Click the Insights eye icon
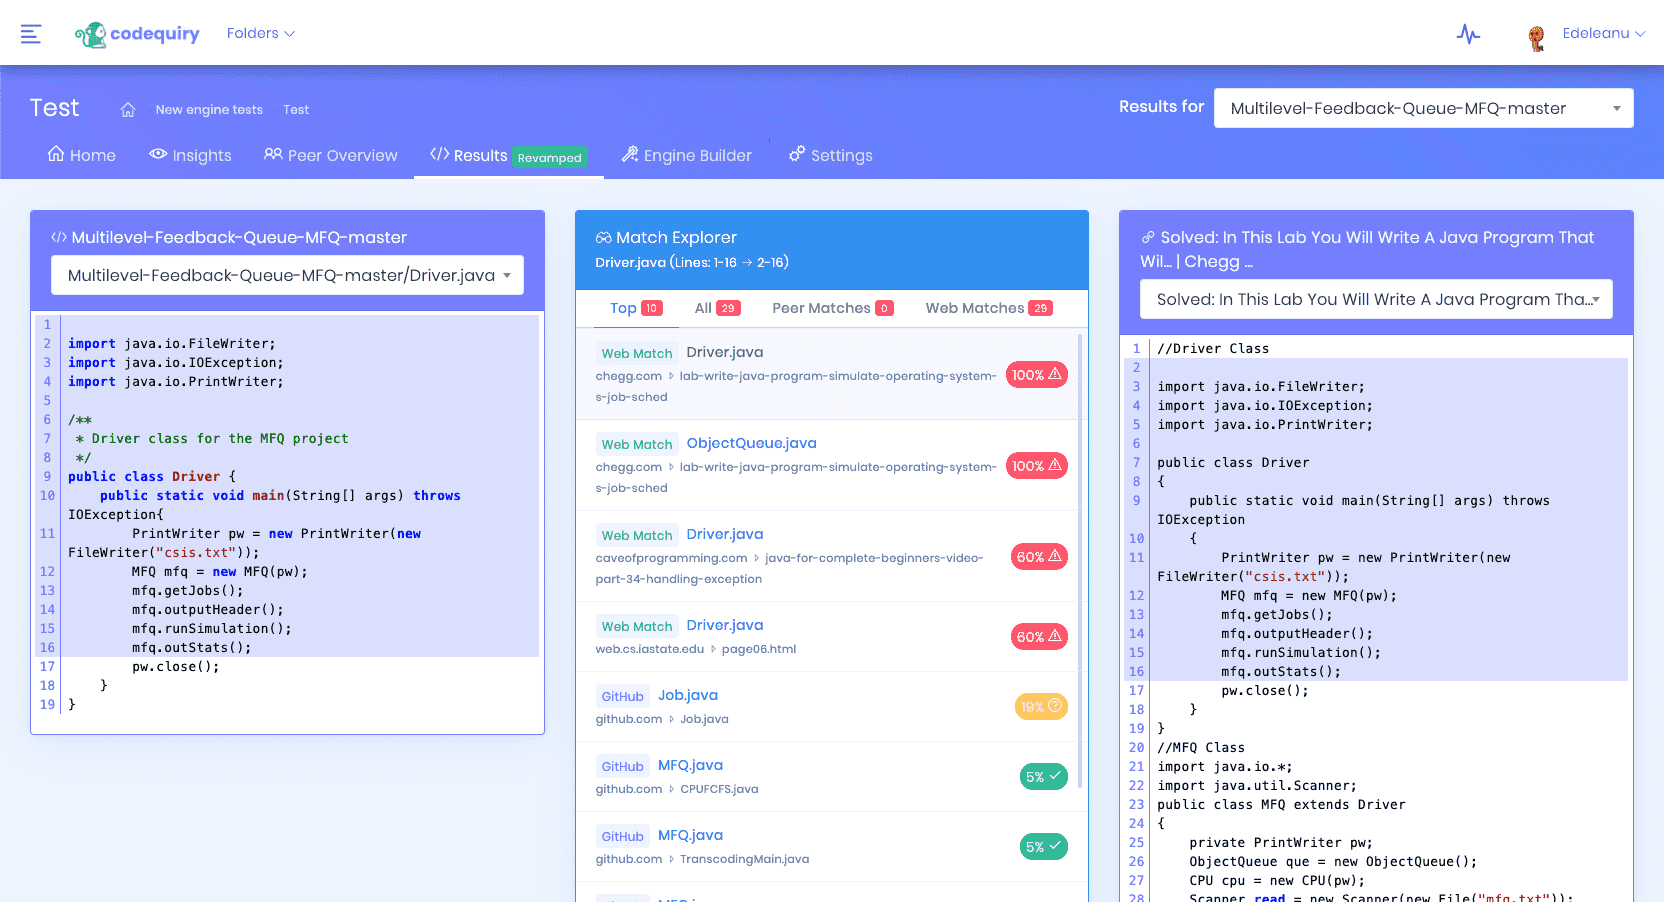1664x902 pixels. tap(158, 155)
